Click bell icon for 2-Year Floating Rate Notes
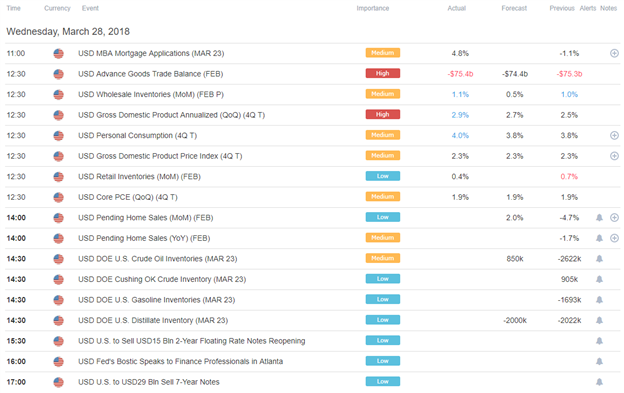 [599, 341]
